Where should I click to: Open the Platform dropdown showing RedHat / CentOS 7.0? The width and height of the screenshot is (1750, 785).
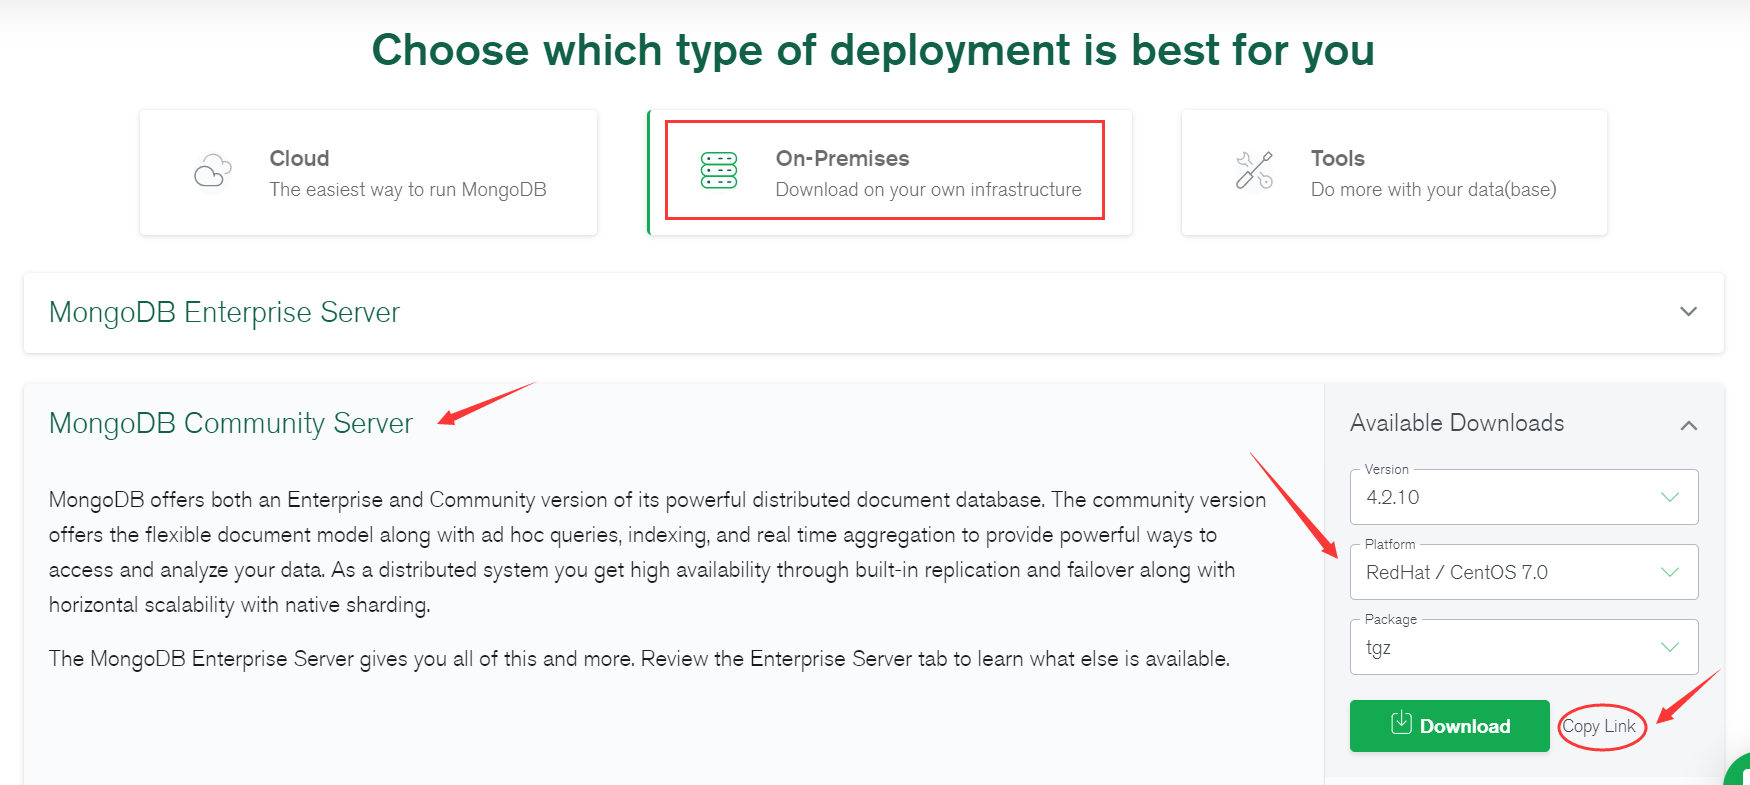1524,572
